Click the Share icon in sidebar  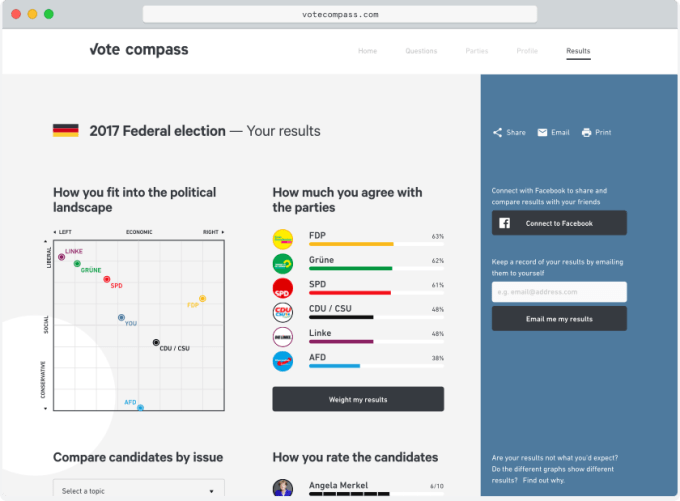tap(497, 132)
